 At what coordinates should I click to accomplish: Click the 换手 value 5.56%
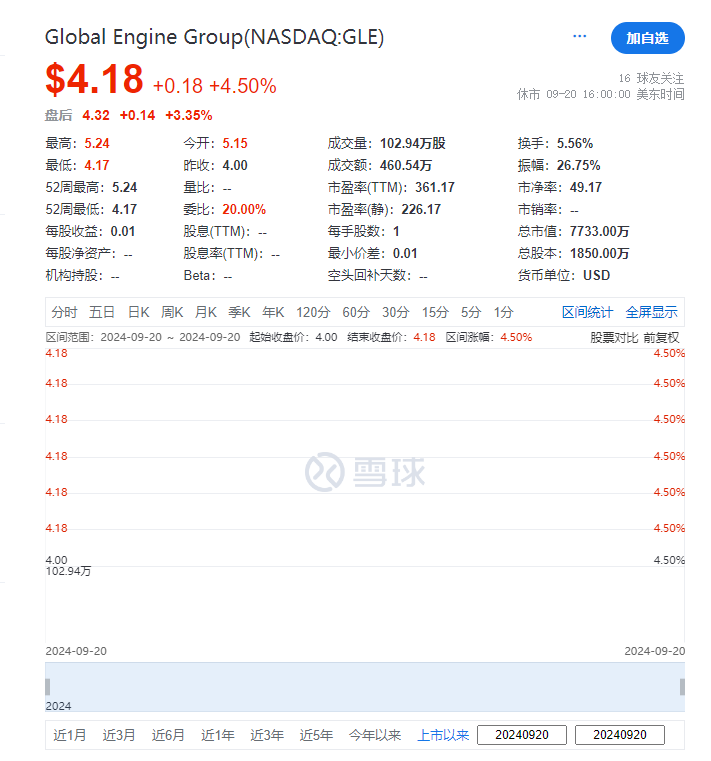[575, 144]
